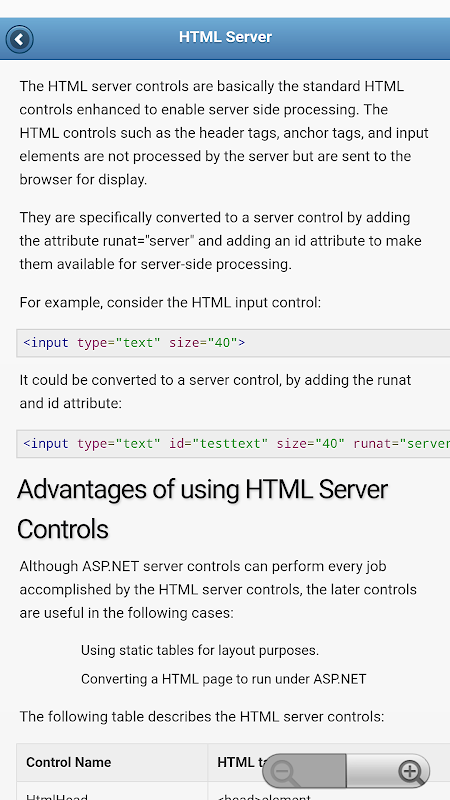Image resolution: width=450 pixels, height=800 pixels.
Task: Click the input type text code block
Action: click(x=233, y=343)
